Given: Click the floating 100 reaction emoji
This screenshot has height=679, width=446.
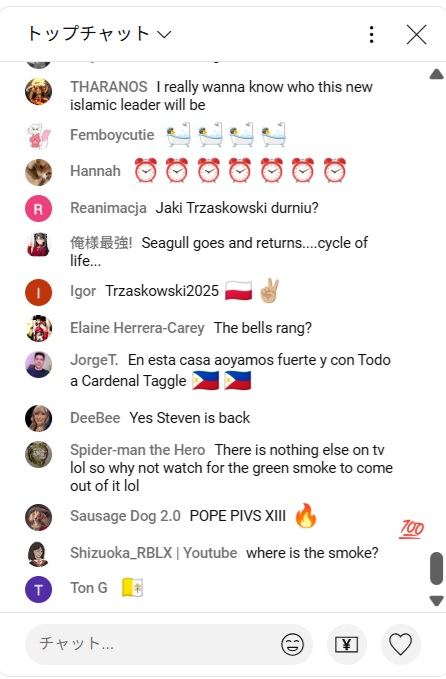Looking at the screenshot, I should (412, 529).
